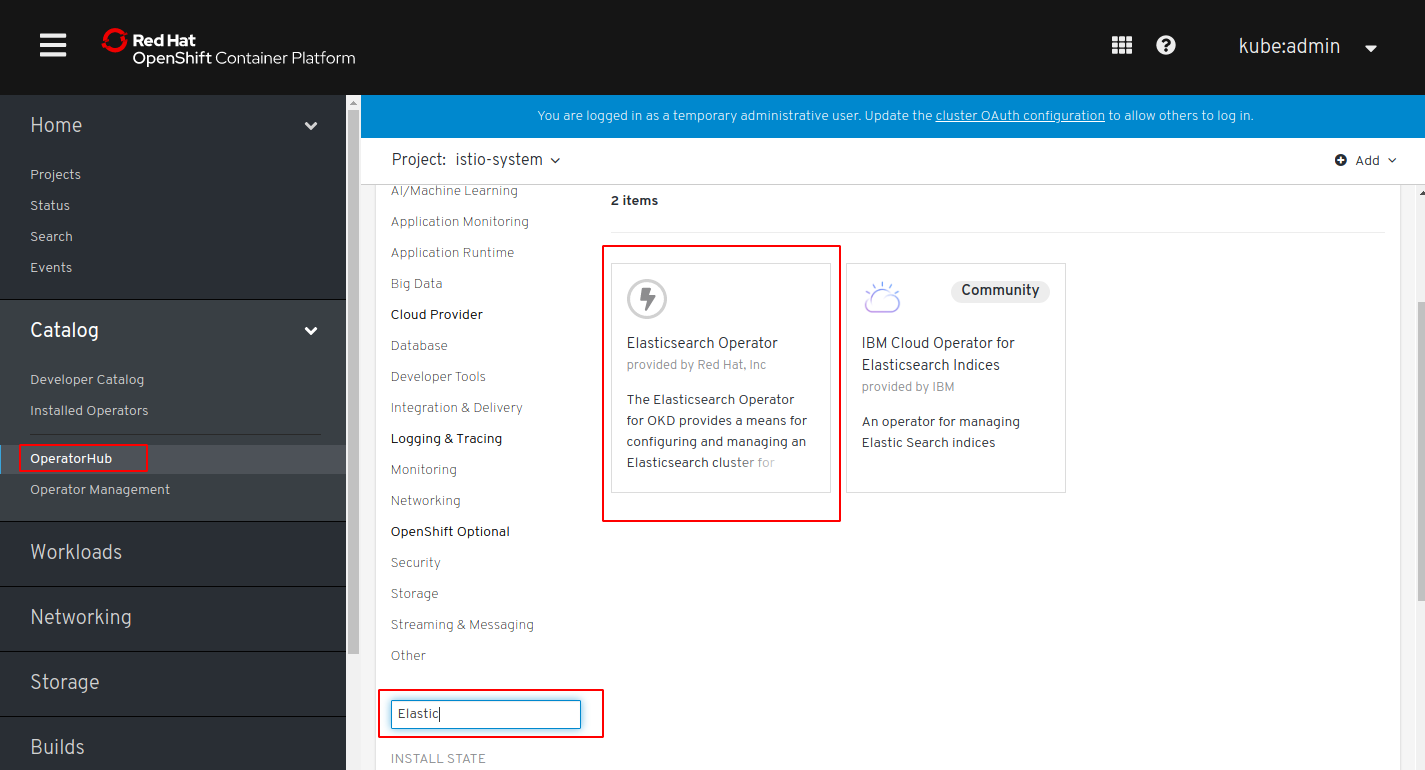Click the Community badge on IBM tile
Viewport: 1425px width, 770px height.
click(1000, 290)
